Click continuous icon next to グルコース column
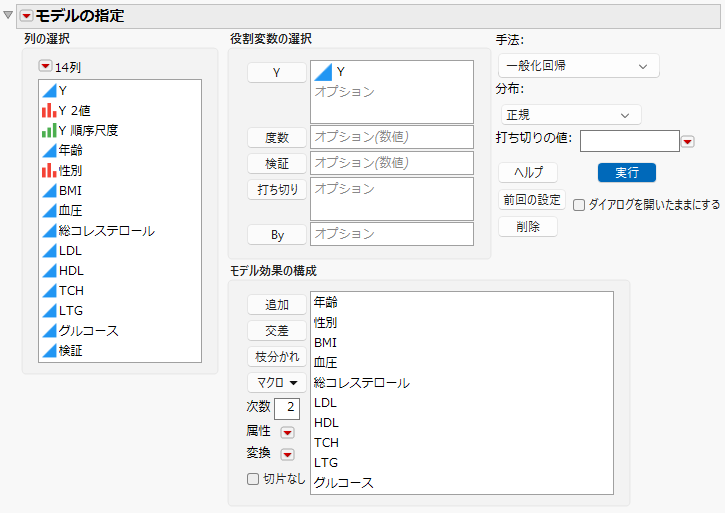This screenshot has width=725, height=513. point(49,331)
